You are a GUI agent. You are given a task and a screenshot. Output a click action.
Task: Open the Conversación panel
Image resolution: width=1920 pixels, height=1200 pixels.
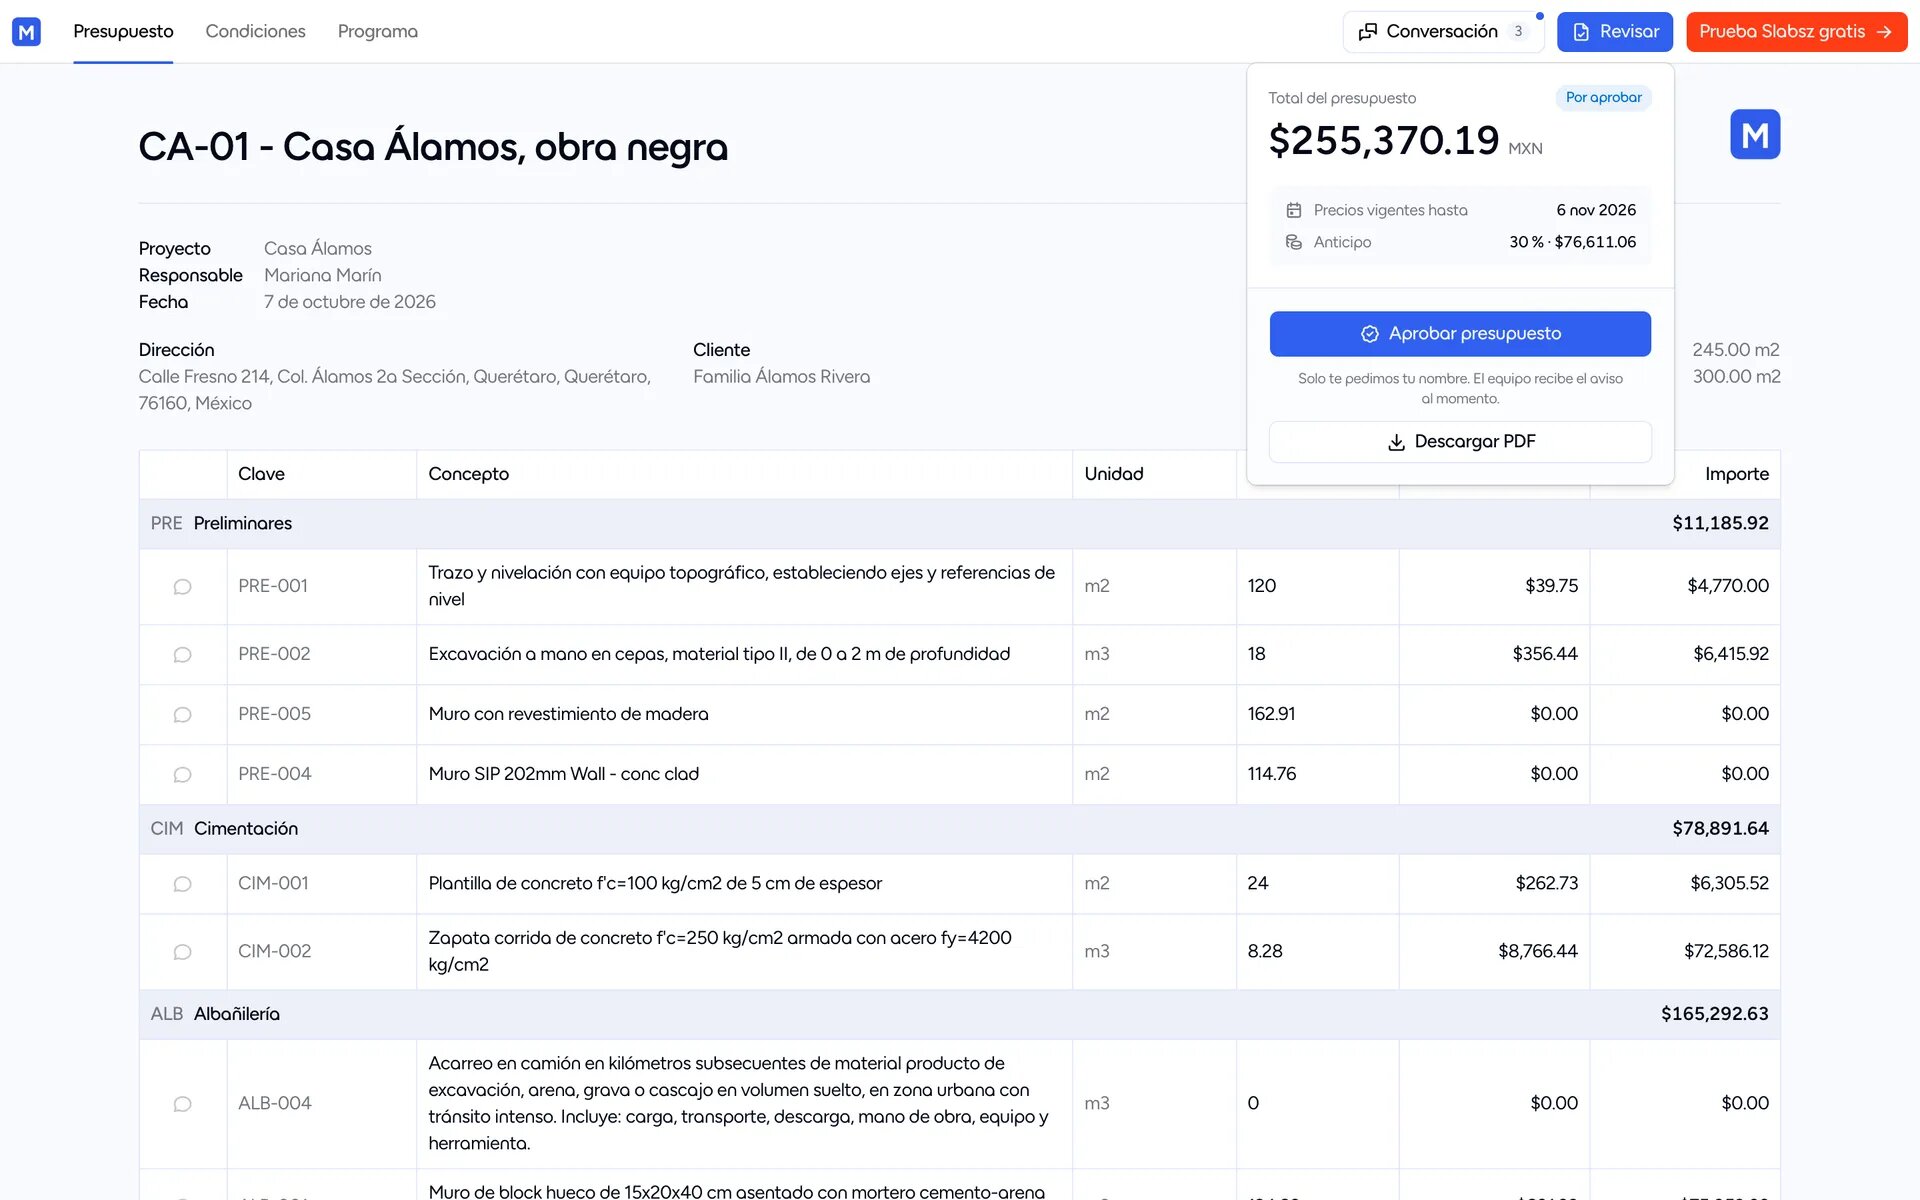[1443, 32]
